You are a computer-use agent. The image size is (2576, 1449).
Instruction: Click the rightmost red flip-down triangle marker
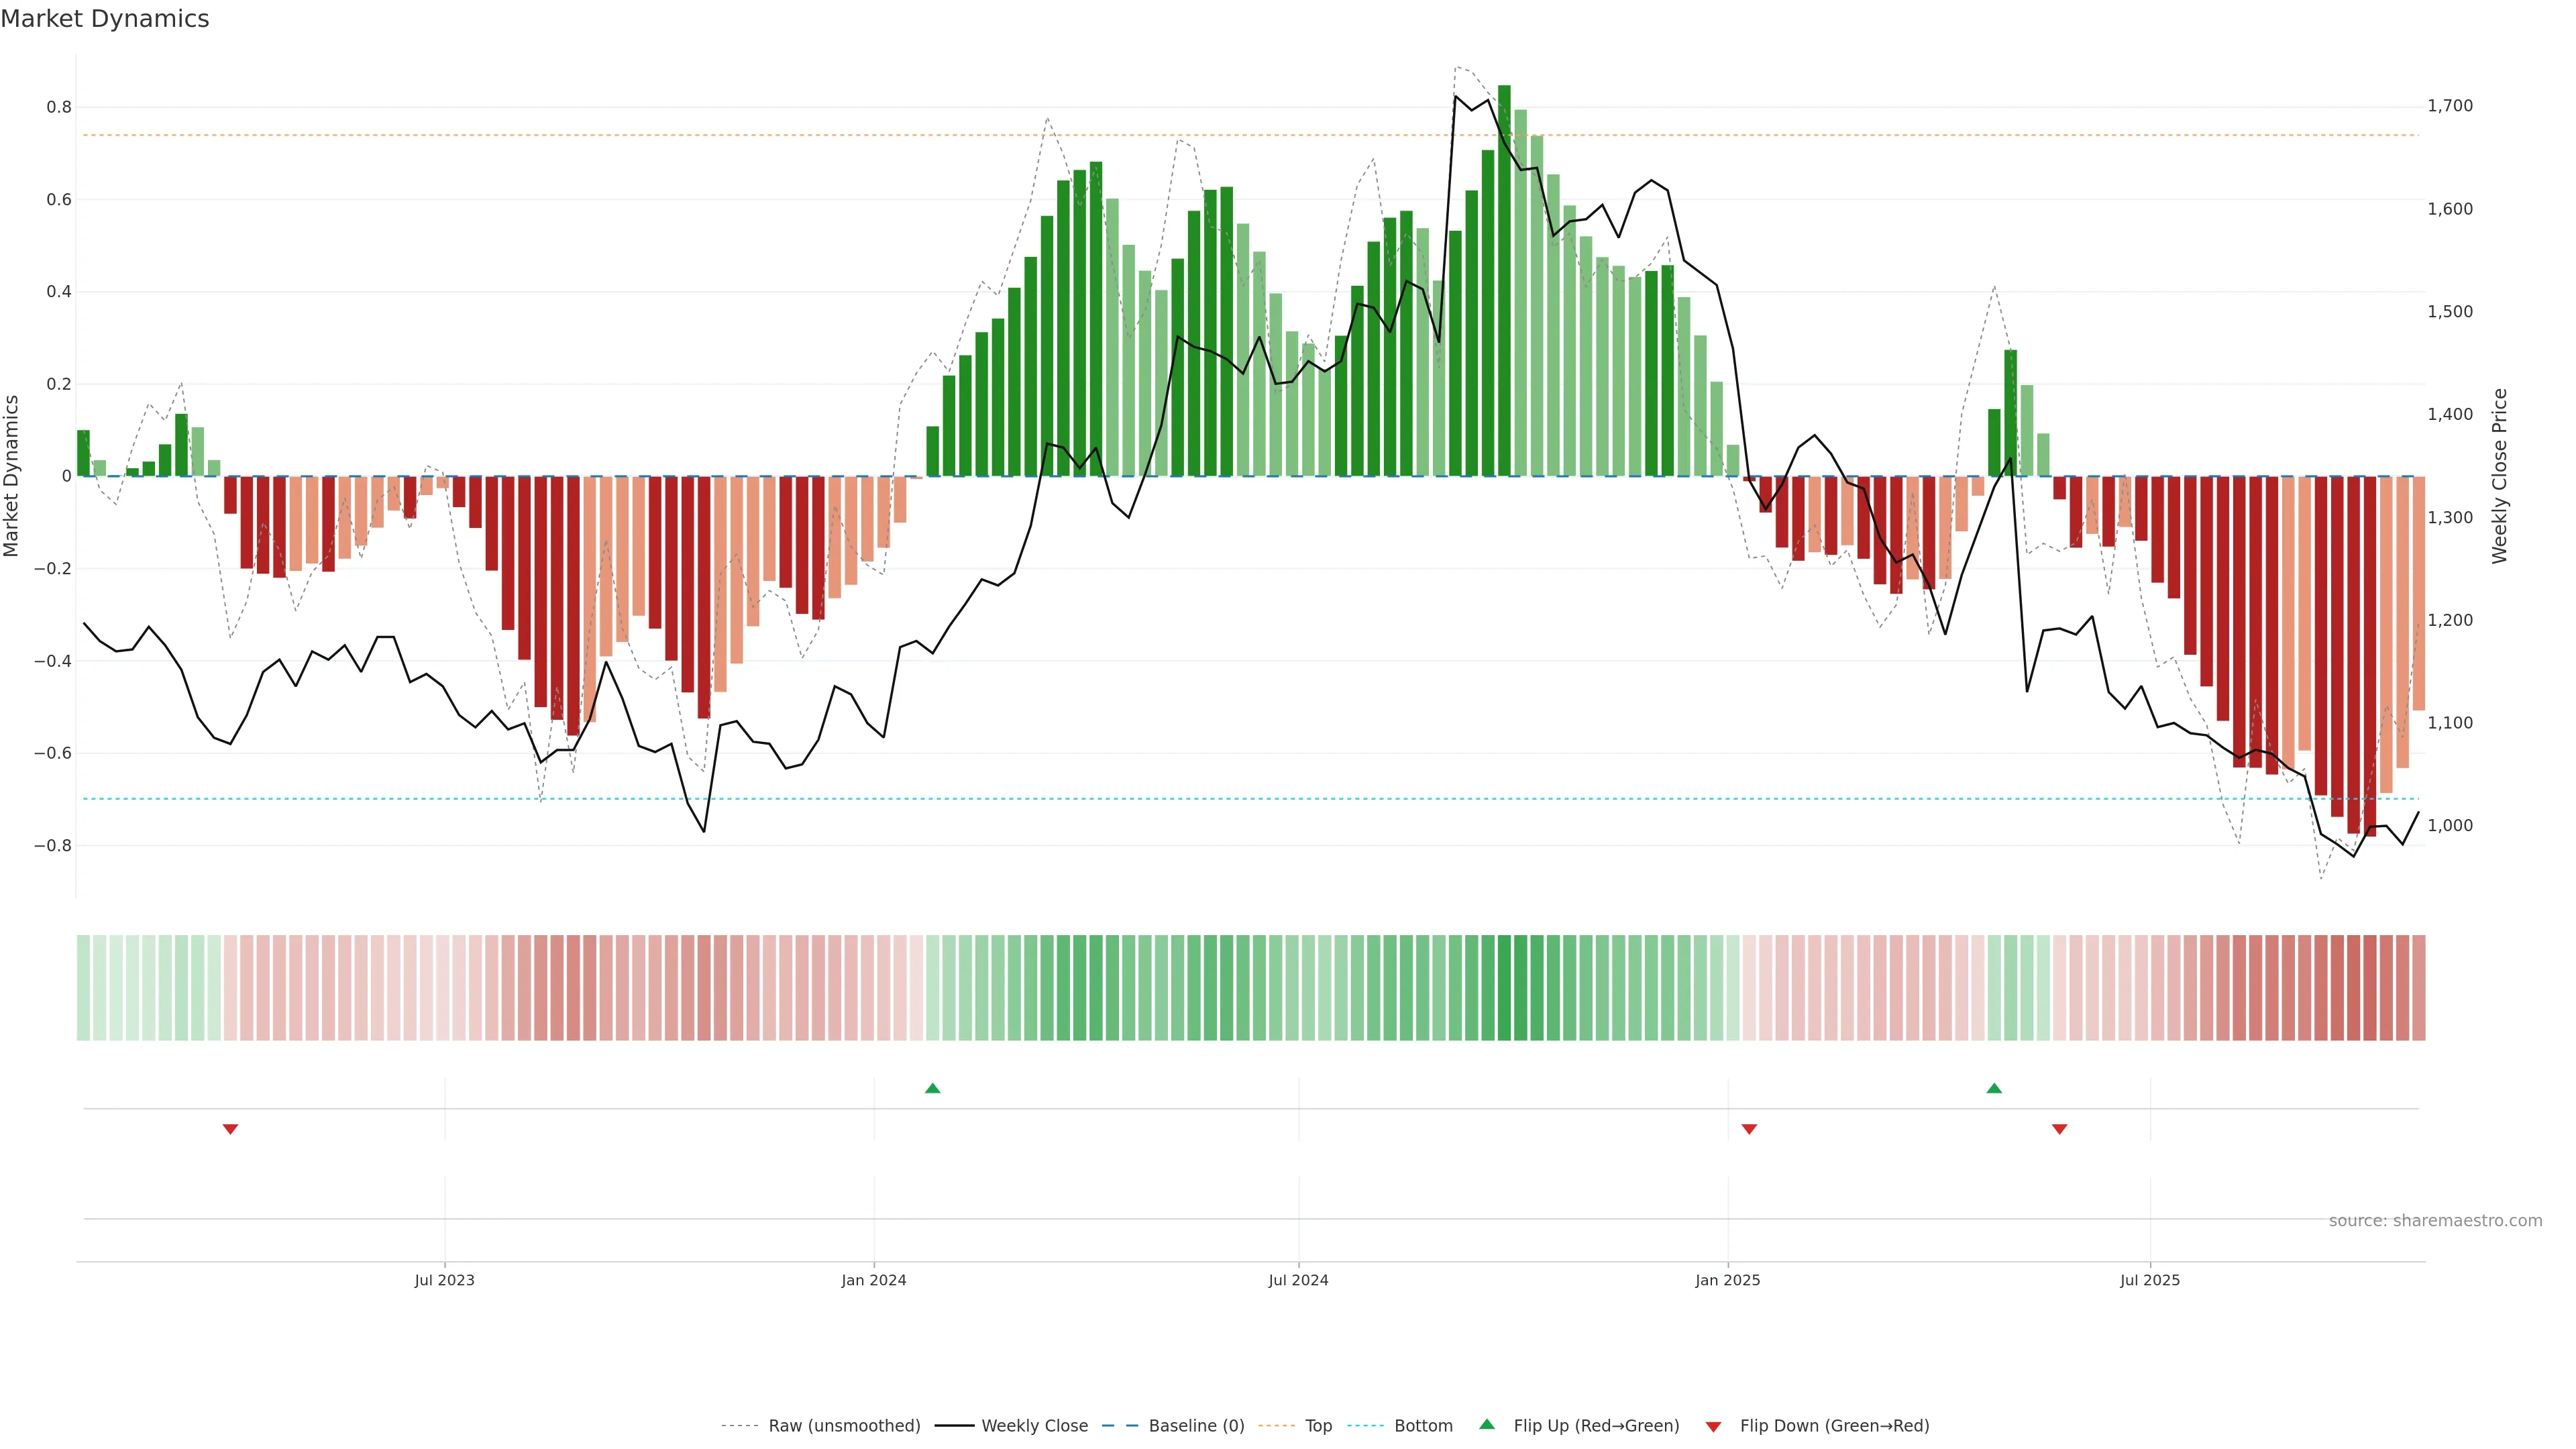click(2059, 1129)
